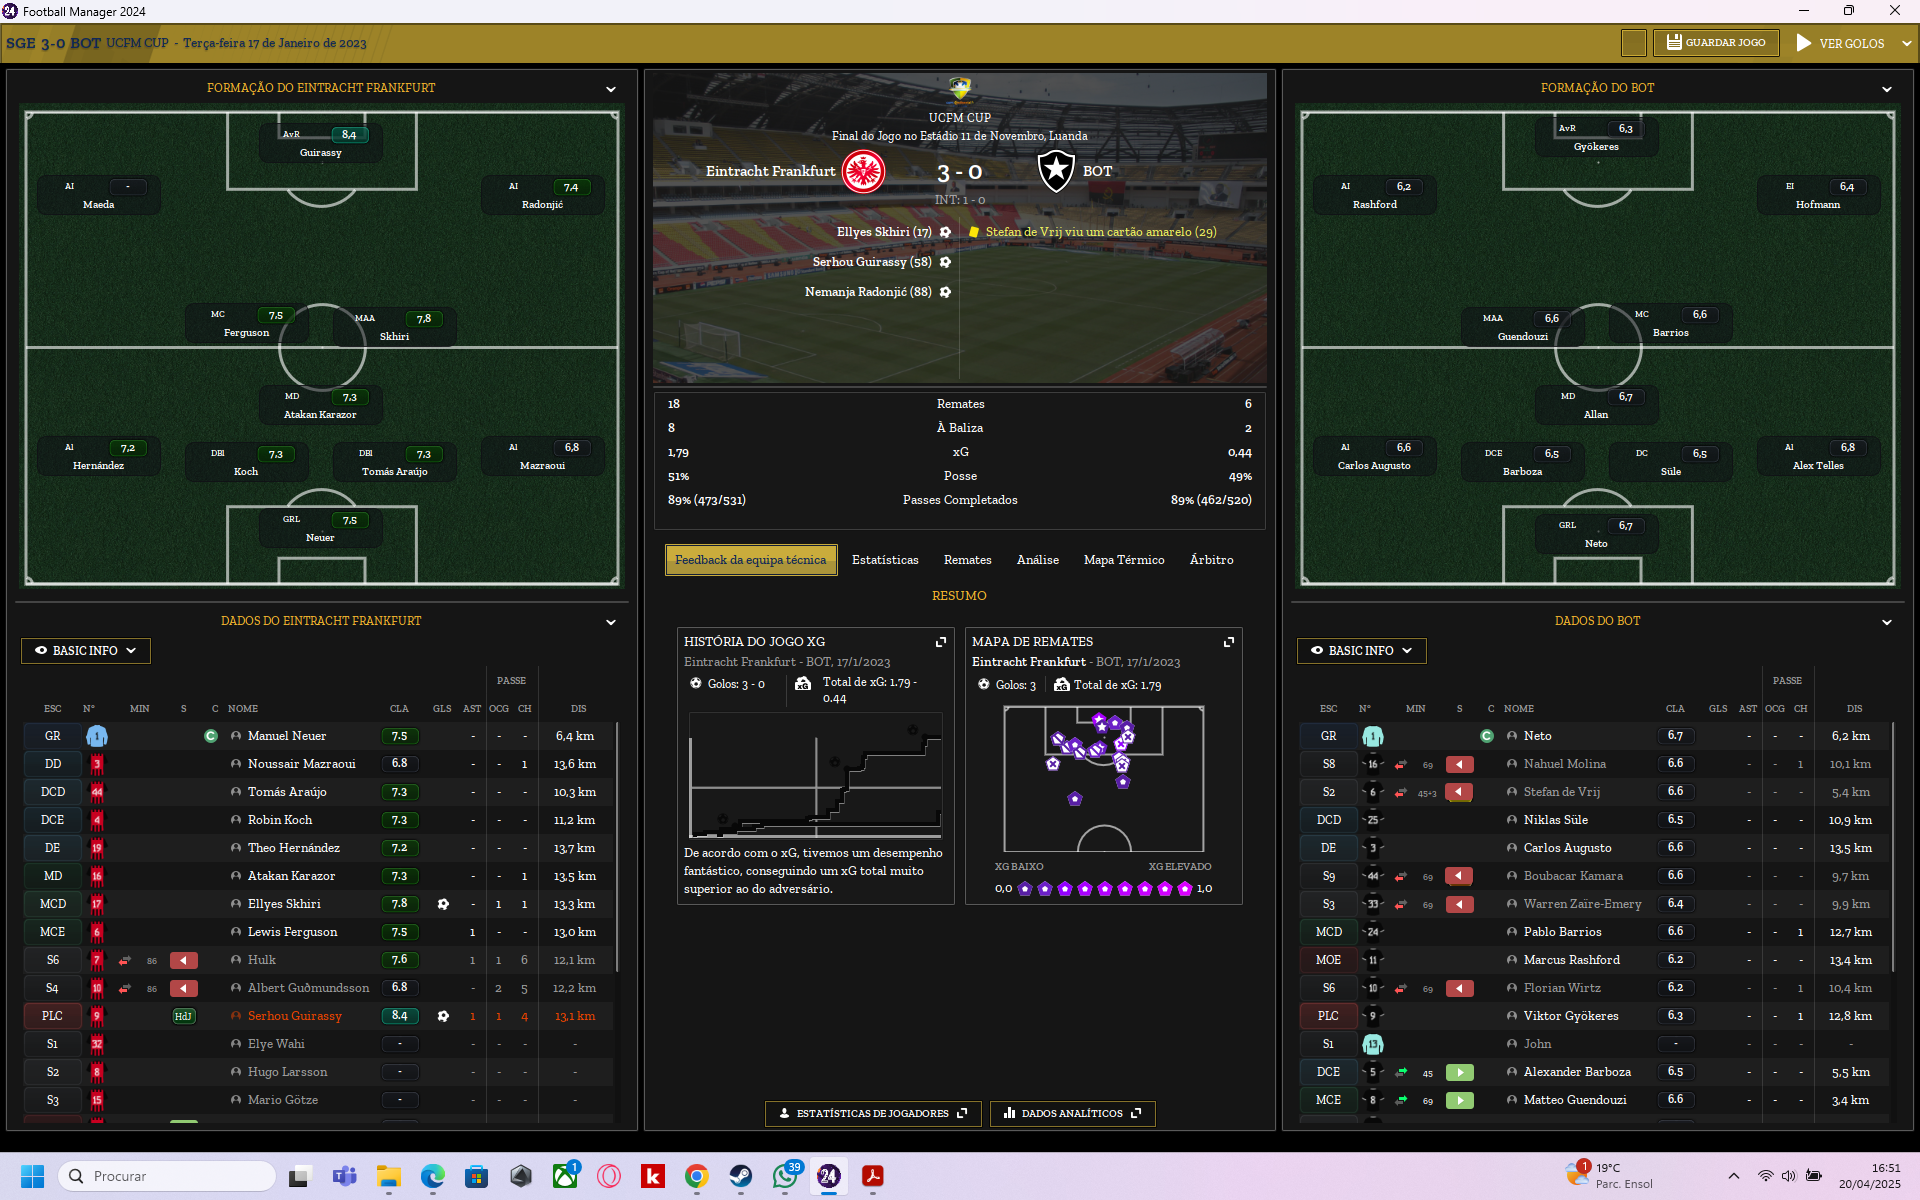The height and width of the screenshot is (1200, 1920).
Task: Switch to the Estatísticas tab
Action: [x=885, y=560]
